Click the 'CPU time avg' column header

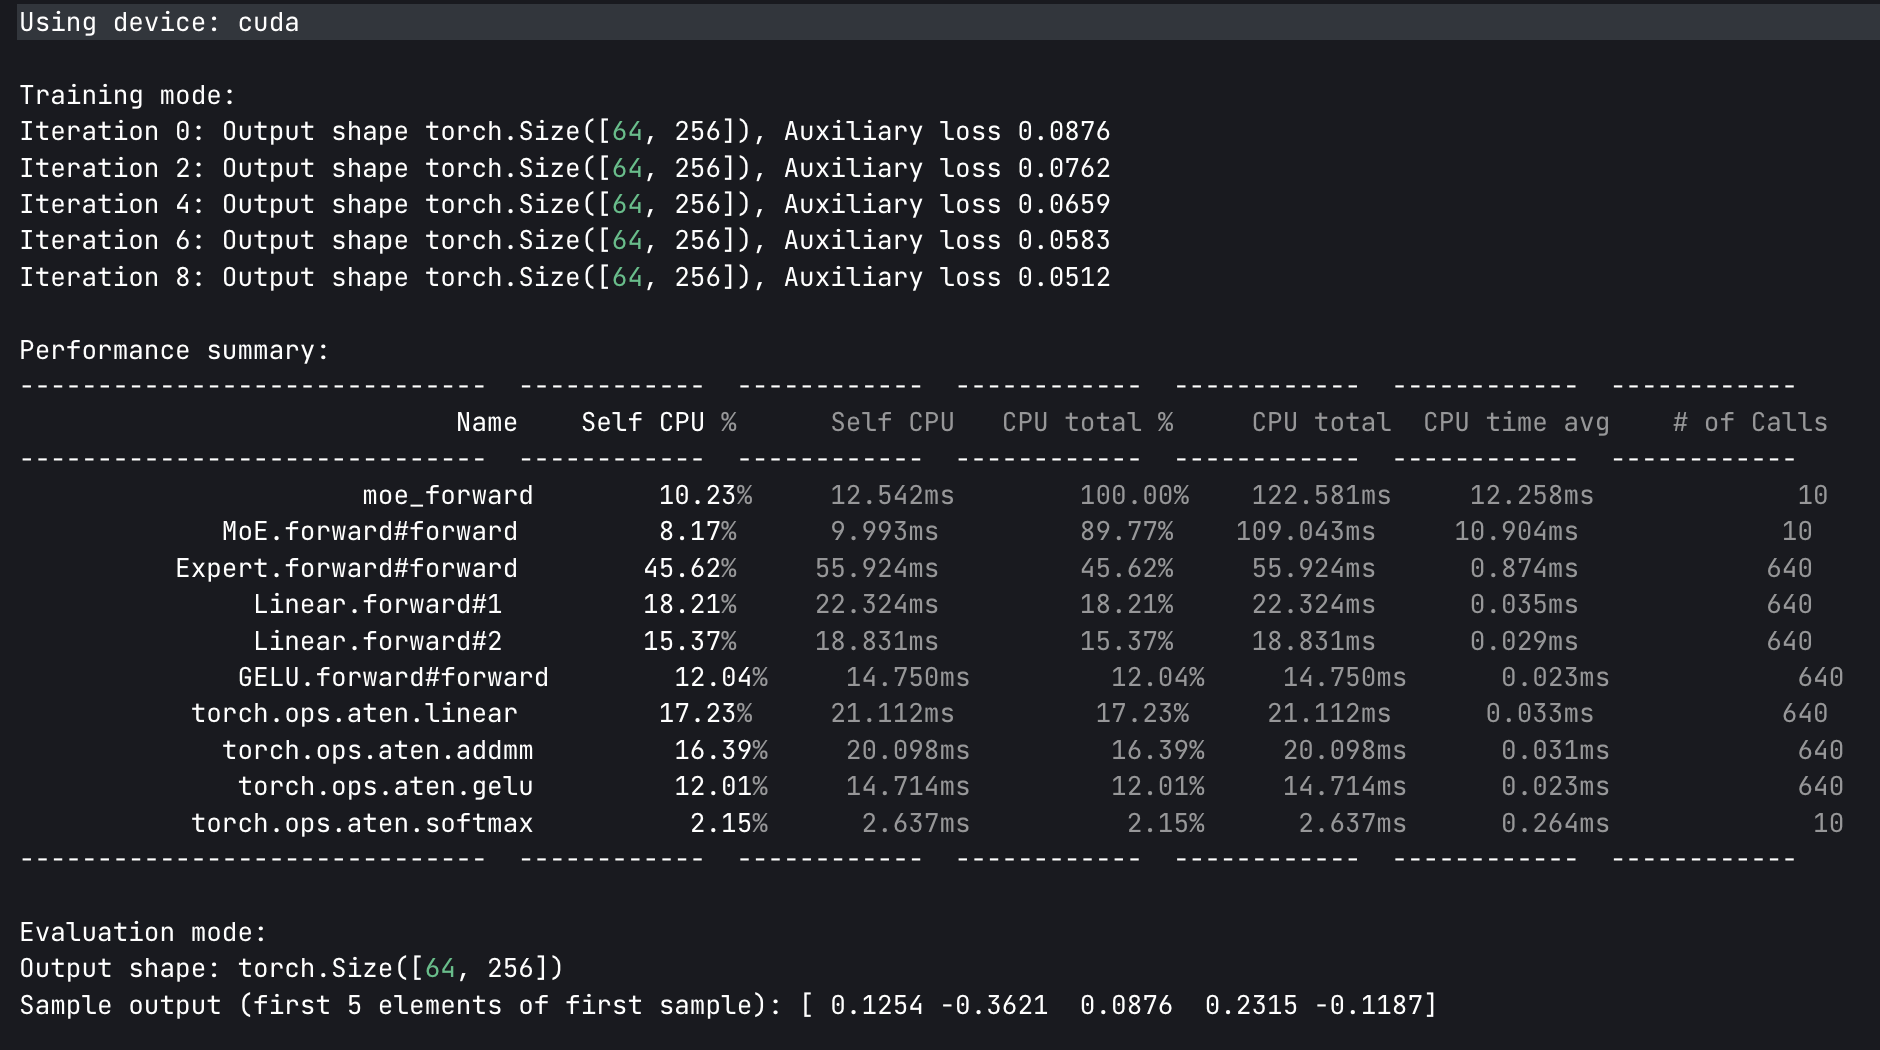pos(1516,422)
